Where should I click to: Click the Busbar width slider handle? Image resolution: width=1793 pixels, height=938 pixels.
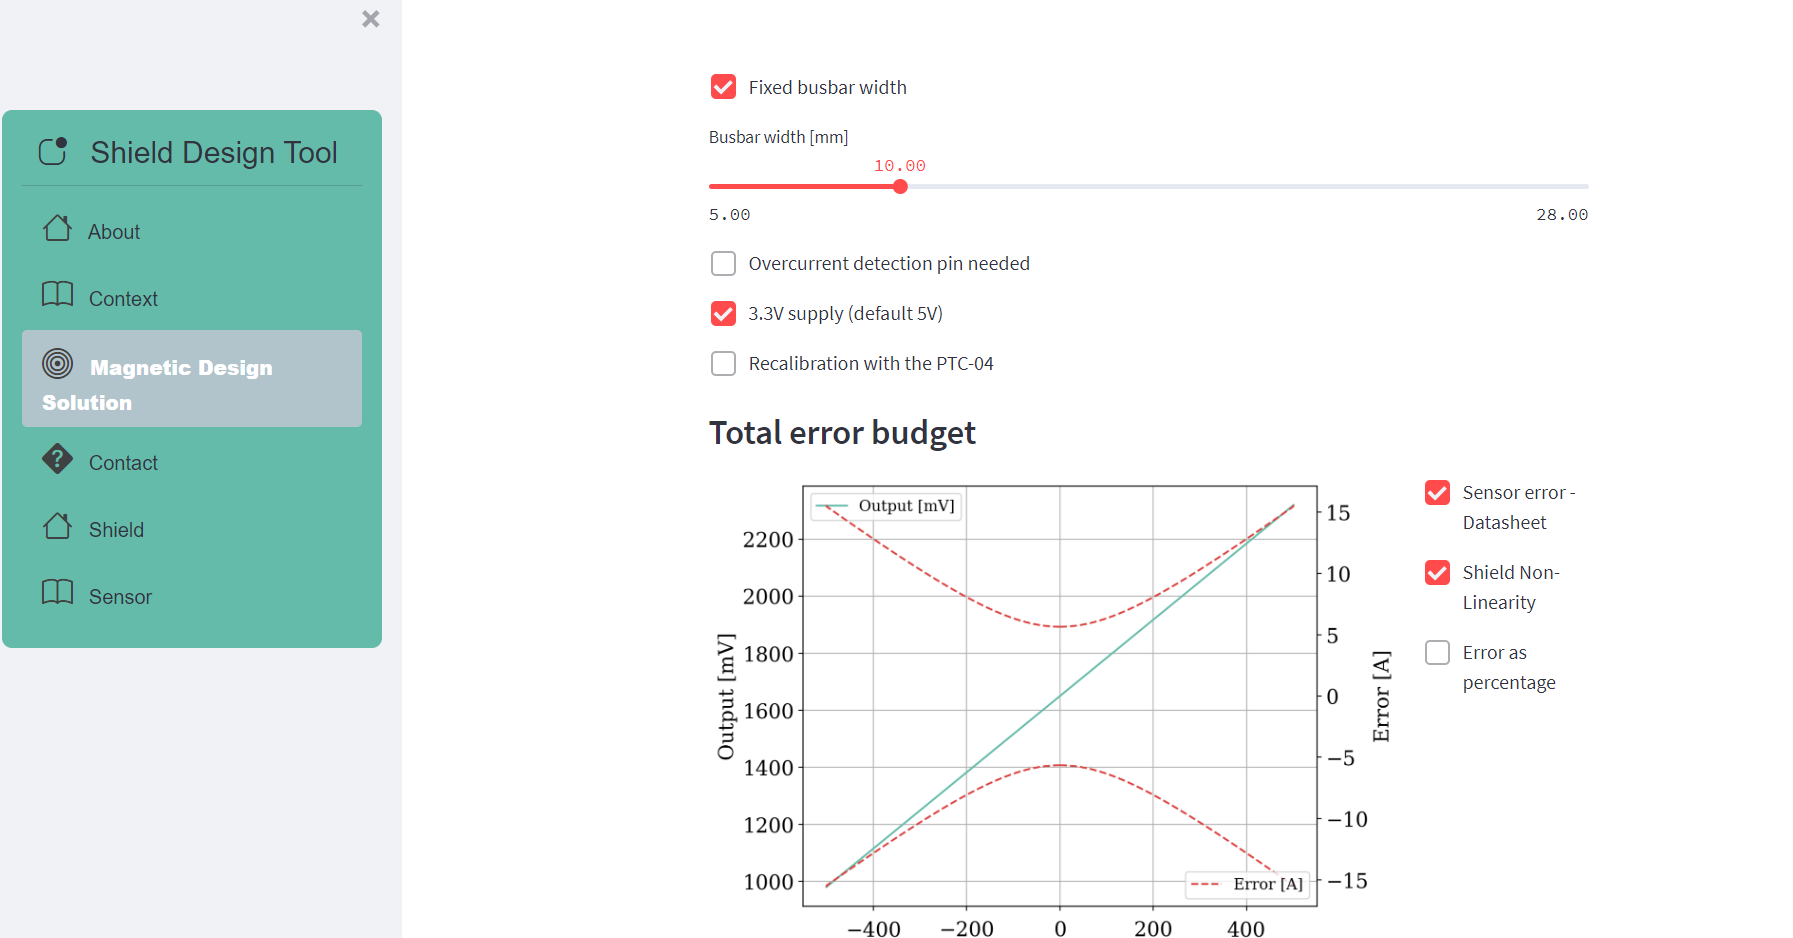tap(900, 187)
